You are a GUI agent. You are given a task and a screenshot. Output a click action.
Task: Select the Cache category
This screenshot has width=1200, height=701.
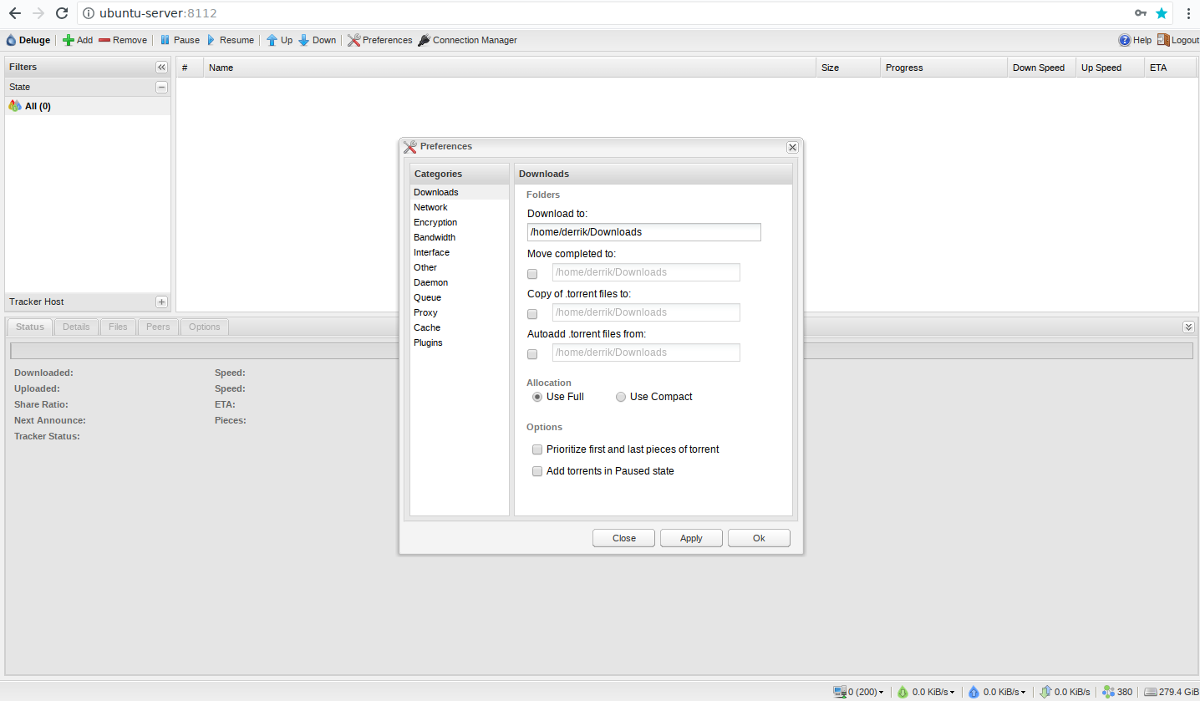pyautogui.click(x=459, y=327)
